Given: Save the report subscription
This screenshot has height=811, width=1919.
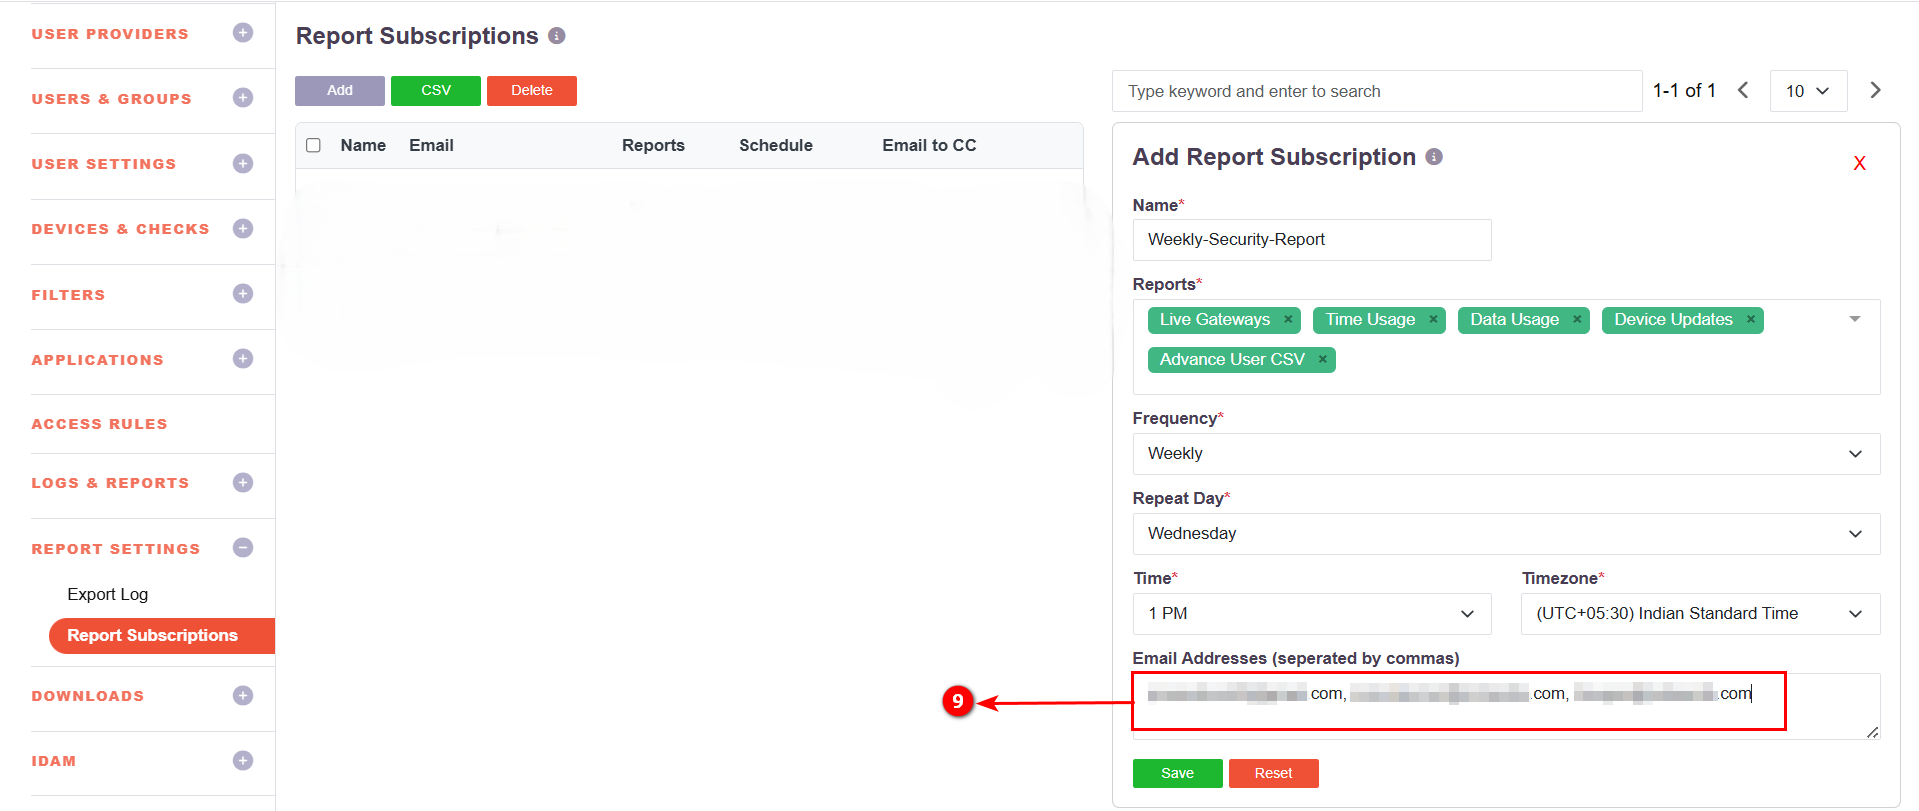Looking at the screenshot, I should 1177,773.
